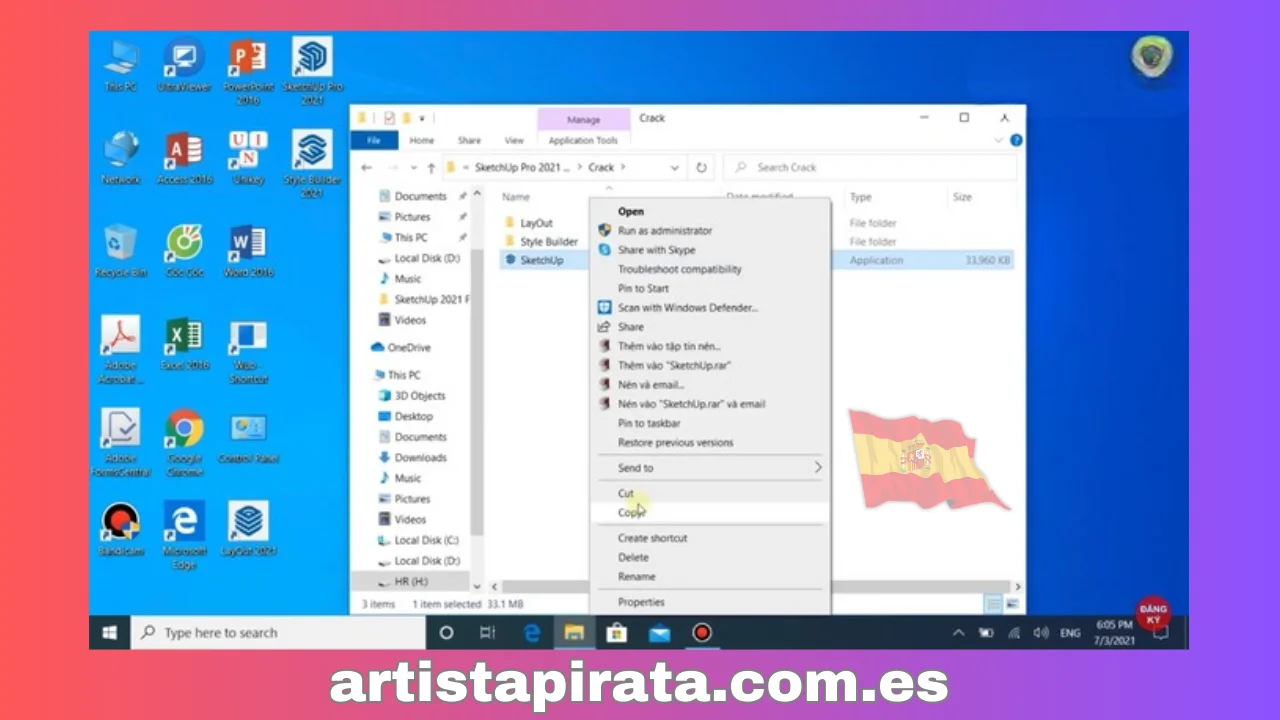1280x720 pixels.
Task: Open the Mail app on the taskbar
Action: click(x=659, y=632)
